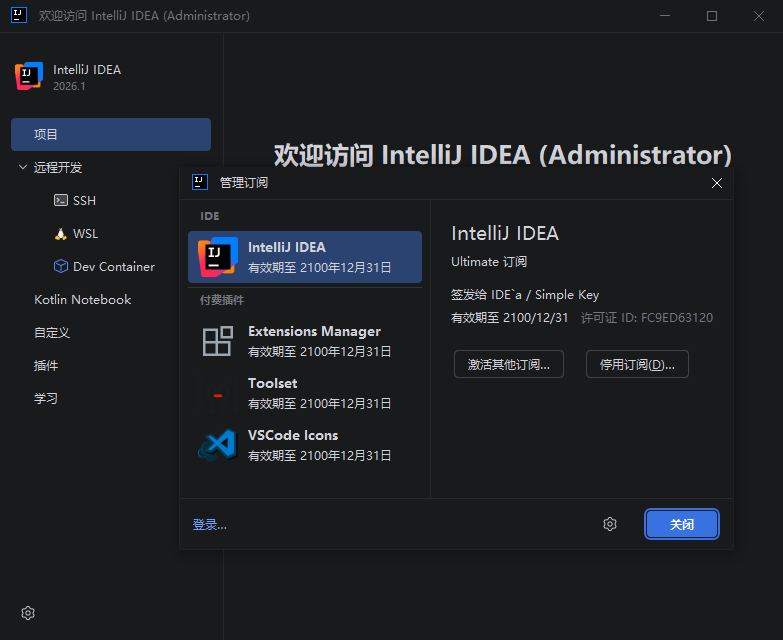Screen dimensions: 783x640
Task: Open the bottom-left settings gear in the welcome window
Action: (28, 613)
